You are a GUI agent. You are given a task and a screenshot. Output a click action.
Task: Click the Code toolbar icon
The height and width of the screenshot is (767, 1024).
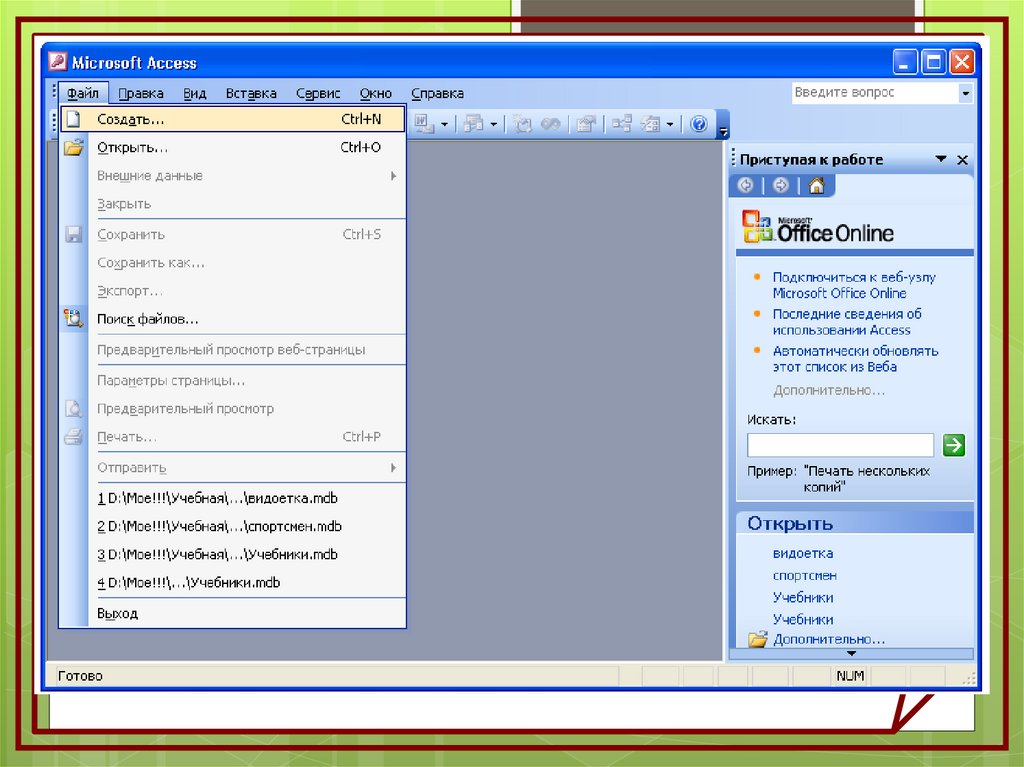pos(521,123)
